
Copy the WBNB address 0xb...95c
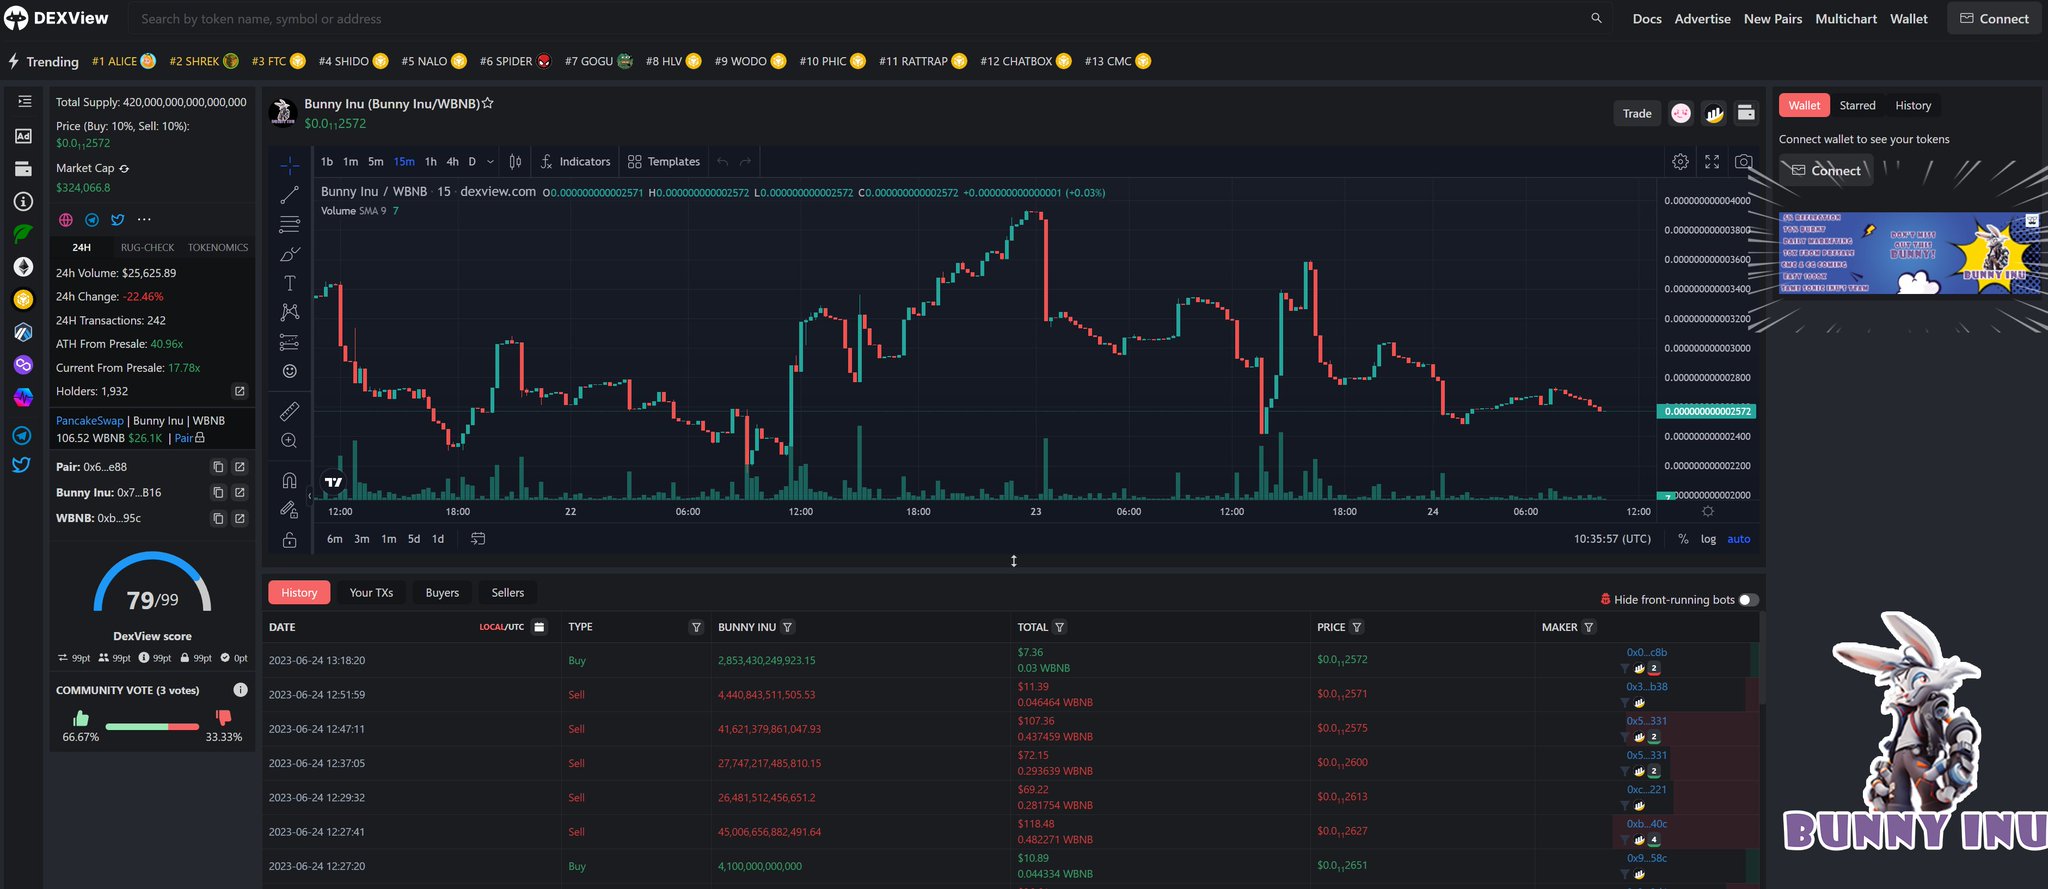click(218, 518)
